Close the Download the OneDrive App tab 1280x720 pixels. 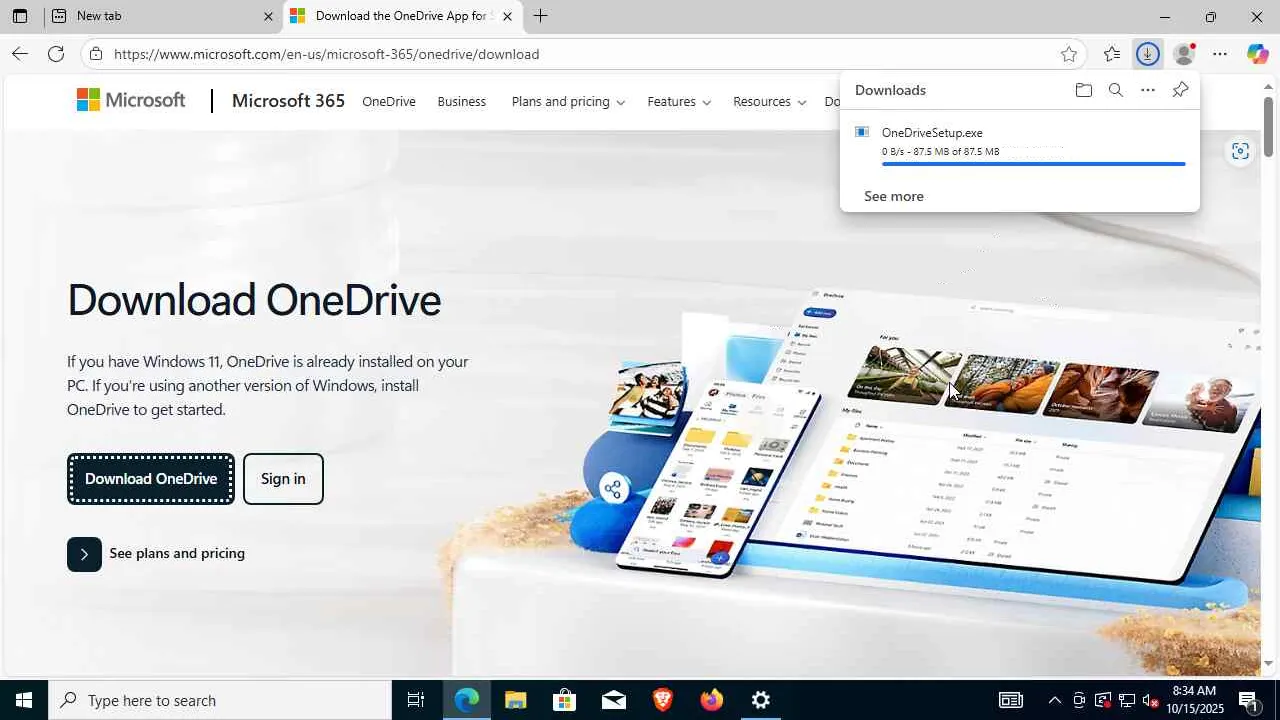click(x=507, y=16)
